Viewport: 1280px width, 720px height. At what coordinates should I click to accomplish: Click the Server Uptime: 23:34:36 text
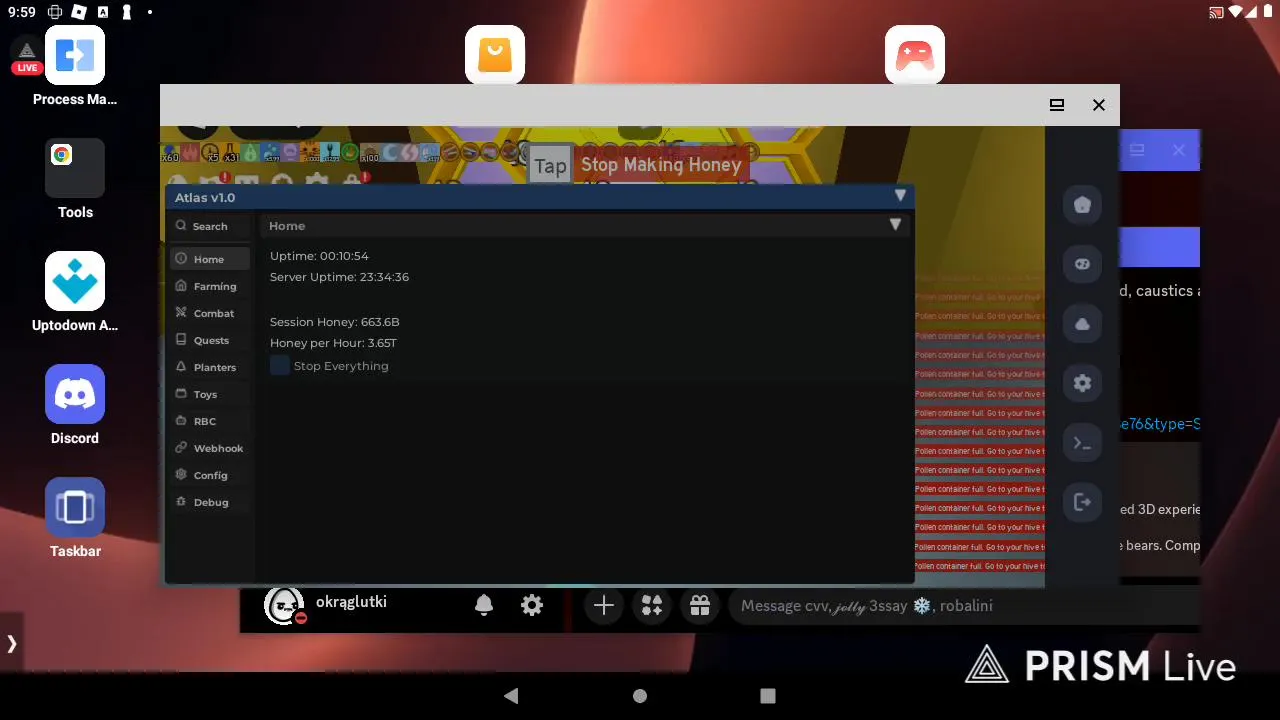[339, 277]
